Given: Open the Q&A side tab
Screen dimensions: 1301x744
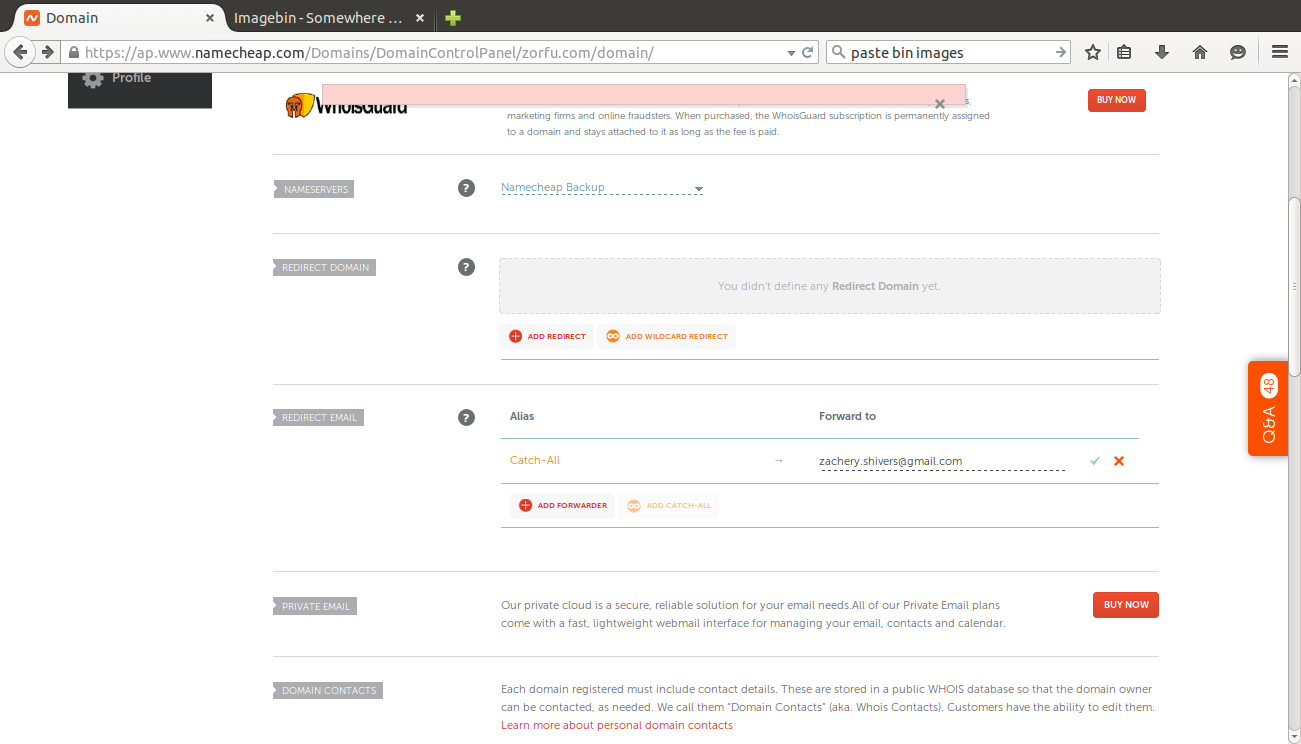Looking at the screenshot, I should coord(1268,409).
